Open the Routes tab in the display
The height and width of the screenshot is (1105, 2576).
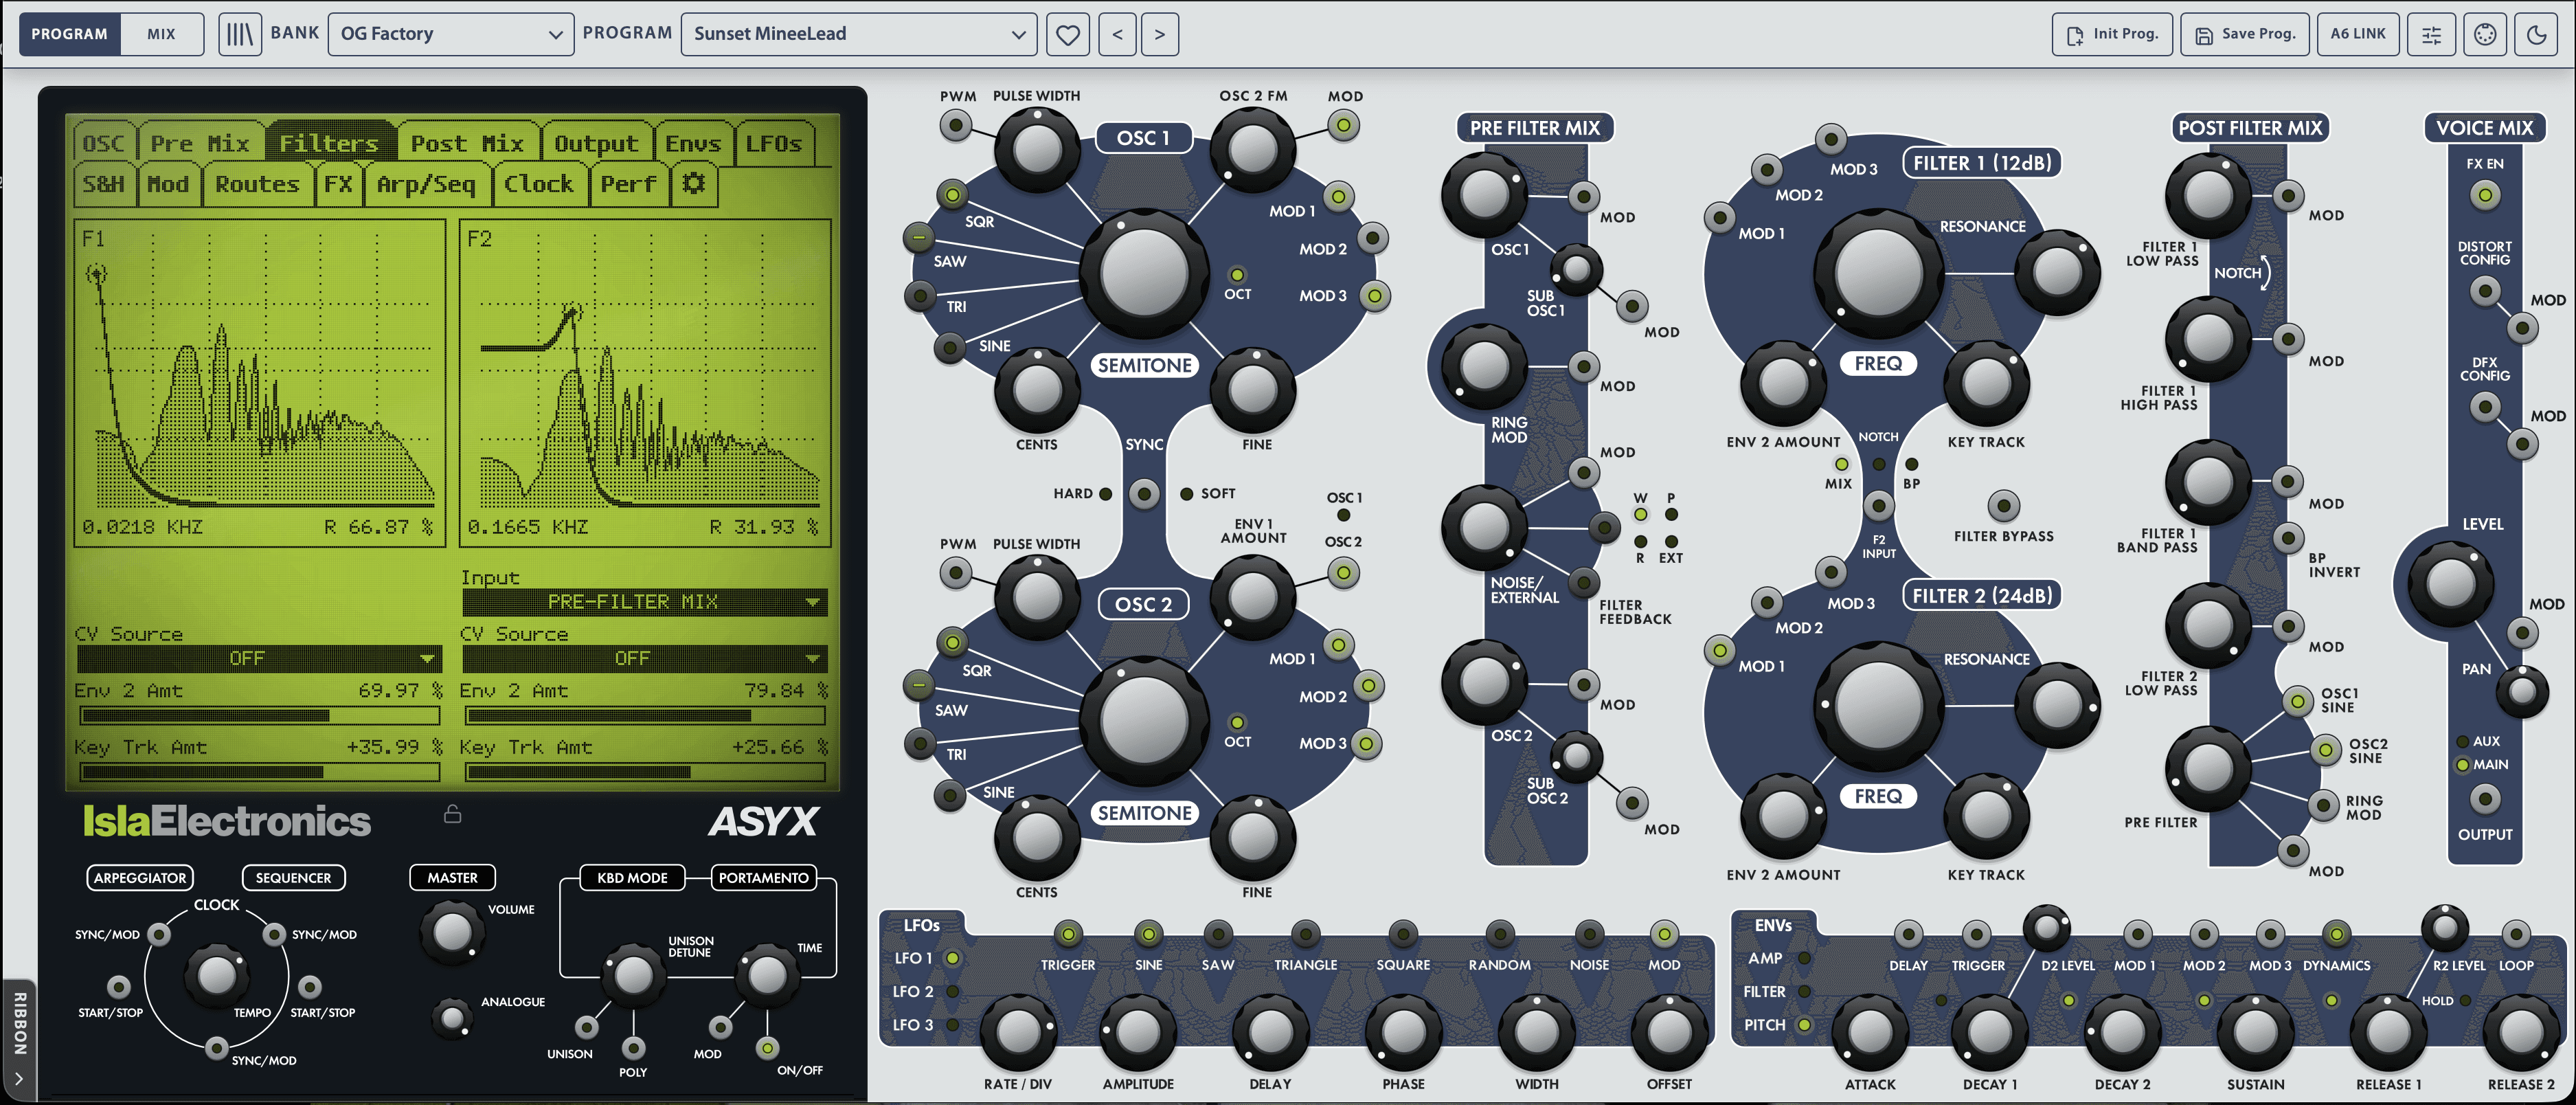(x=258, y=184)
